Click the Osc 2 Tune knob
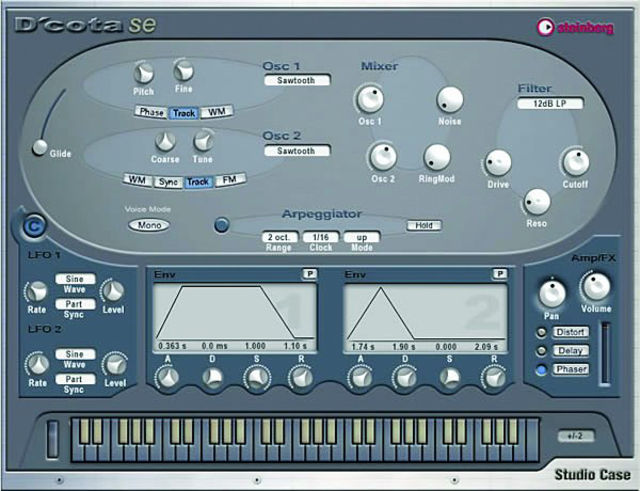640x491 pixels. tap(203, 141)
